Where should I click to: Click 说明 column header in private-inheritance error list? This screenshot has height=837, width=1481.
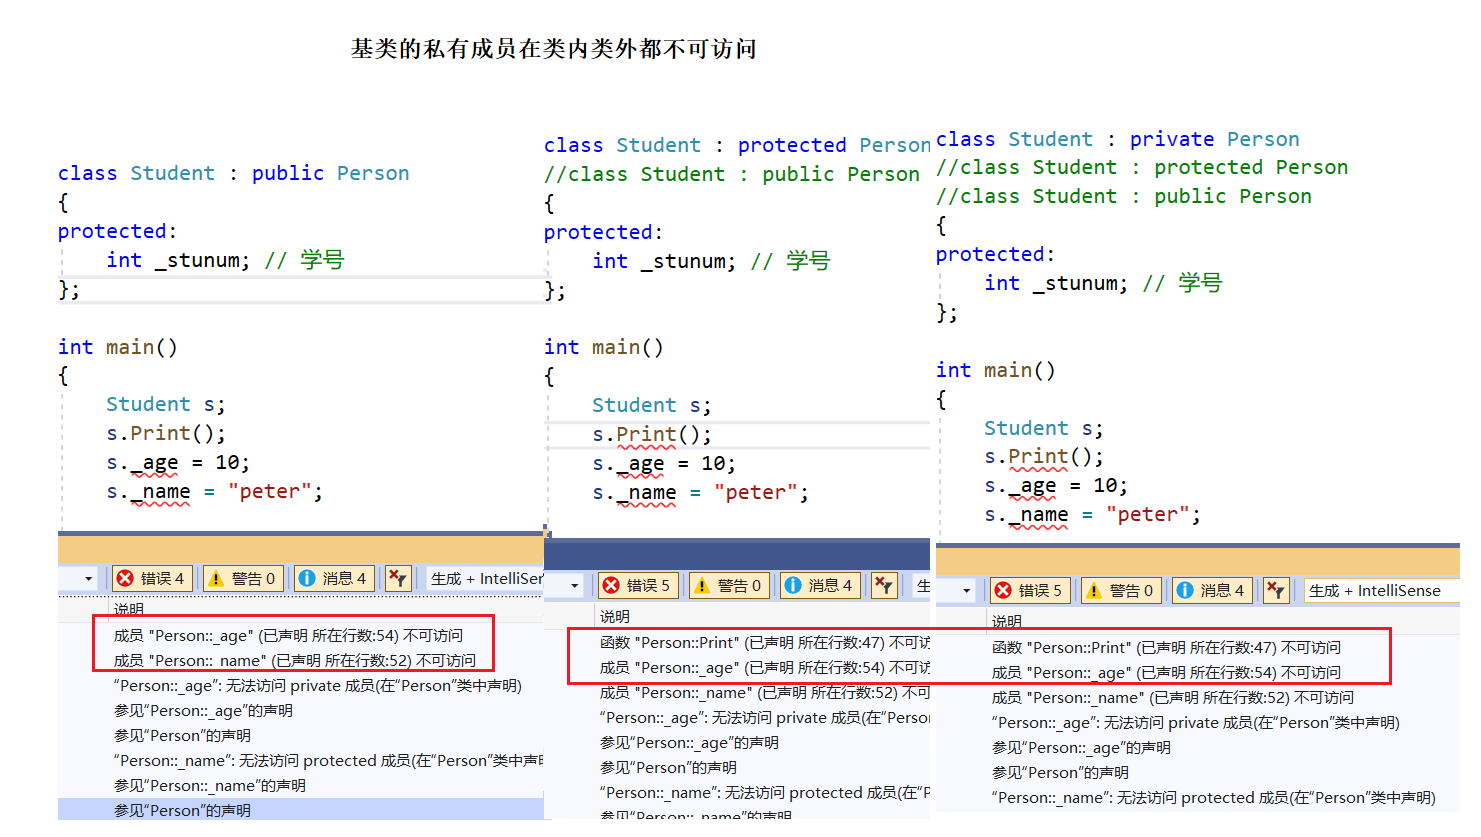1007,621
